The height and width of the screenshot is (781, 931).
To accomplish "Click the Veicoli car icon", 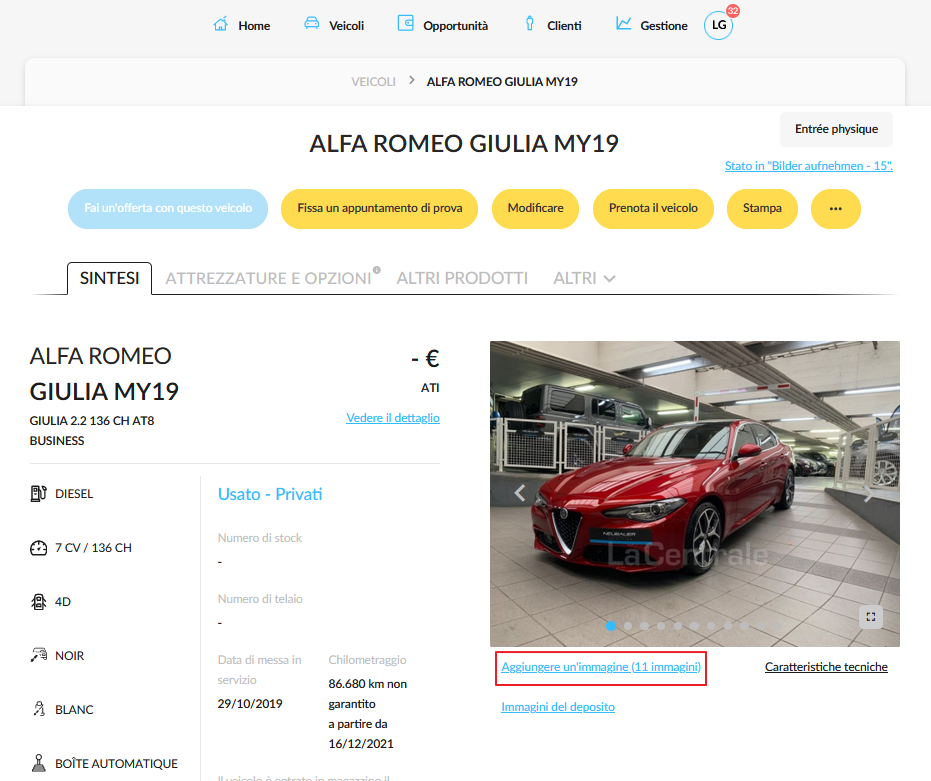I will point(312,24).
